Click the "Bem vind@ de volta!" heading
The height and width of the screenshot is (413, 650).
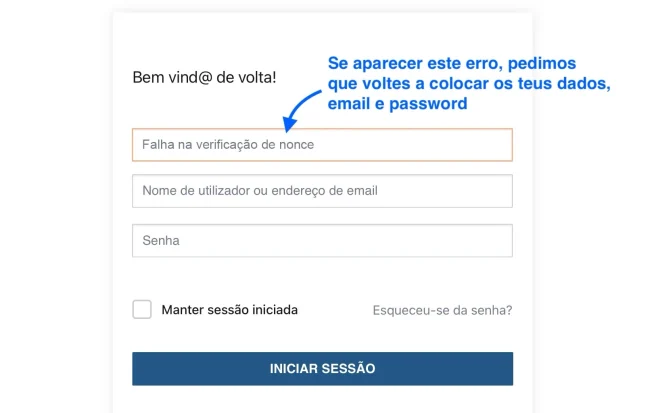[x=204, y=77]
